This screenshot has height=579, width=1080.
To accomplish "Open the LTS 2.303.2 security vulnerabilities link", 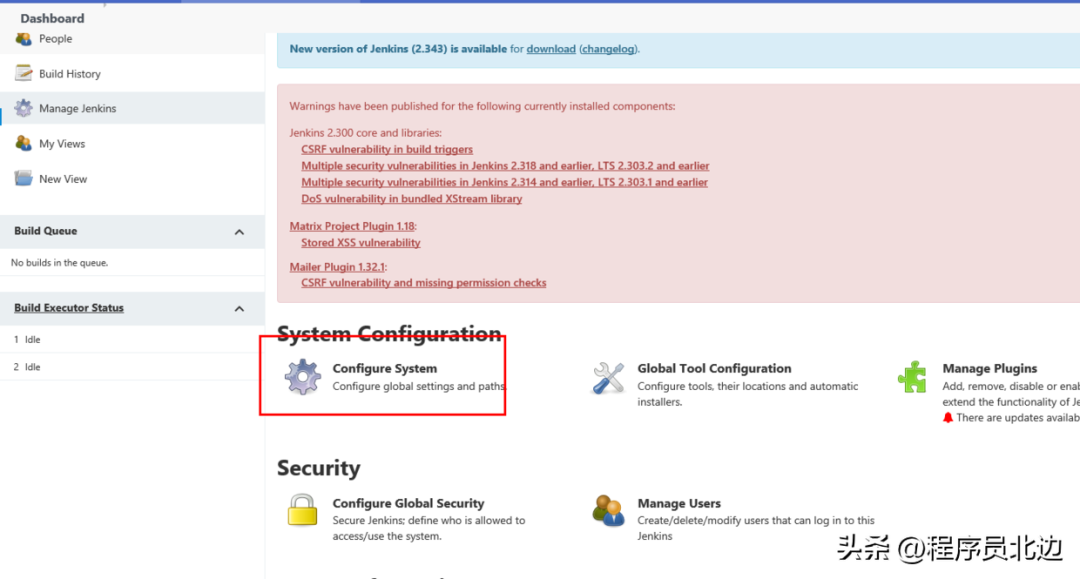I will click(x=505, y=166).
